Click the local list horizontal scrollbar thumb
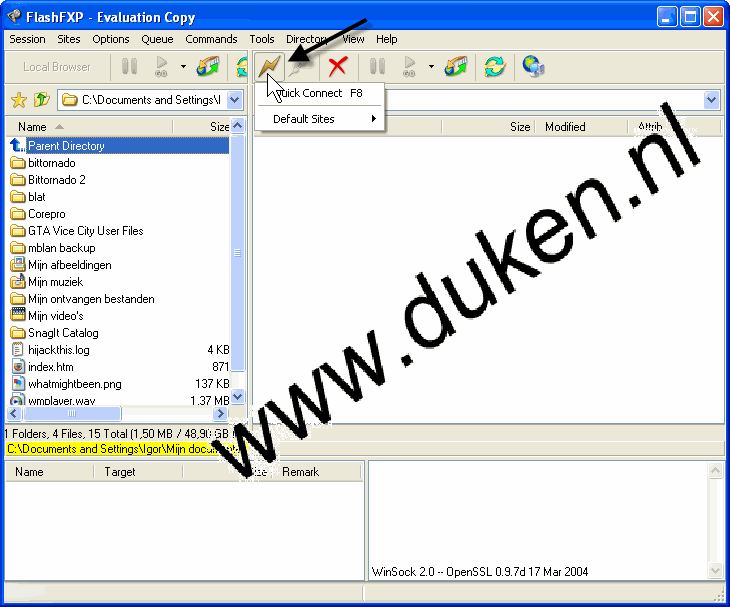Viewport: 730px width, 607px height. (72, 413)
